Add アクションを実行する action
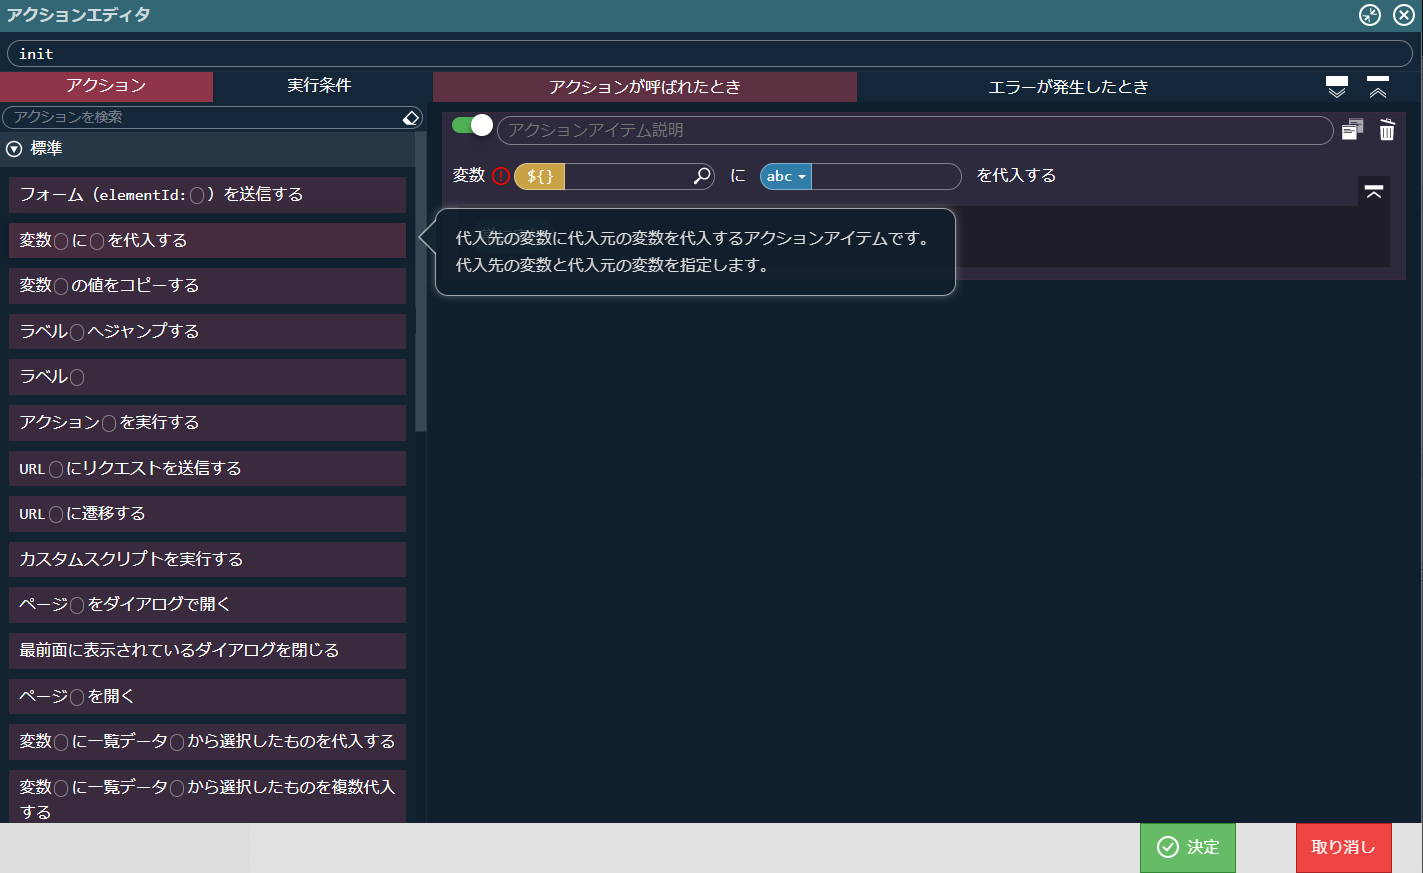1423x873 pixels. [207, 423]
